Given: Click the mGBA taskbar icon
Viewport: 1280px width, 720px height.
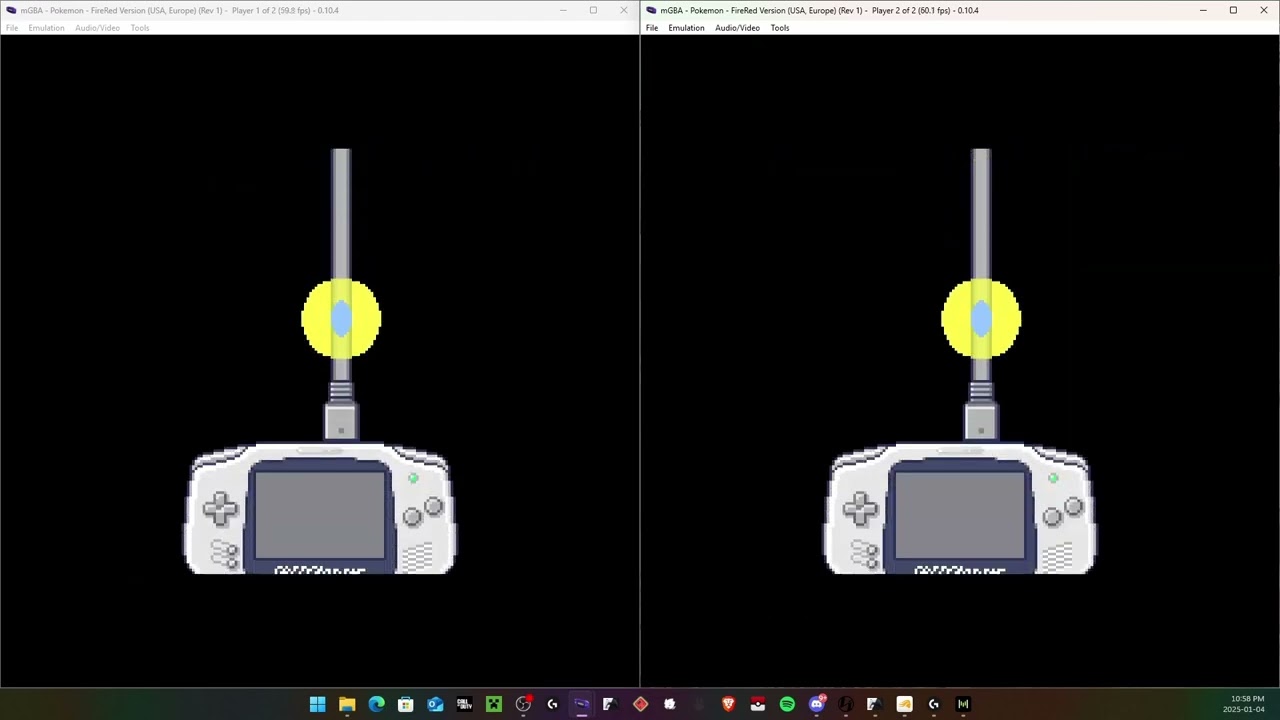Looking at the screenshot, I should (581, 704).
